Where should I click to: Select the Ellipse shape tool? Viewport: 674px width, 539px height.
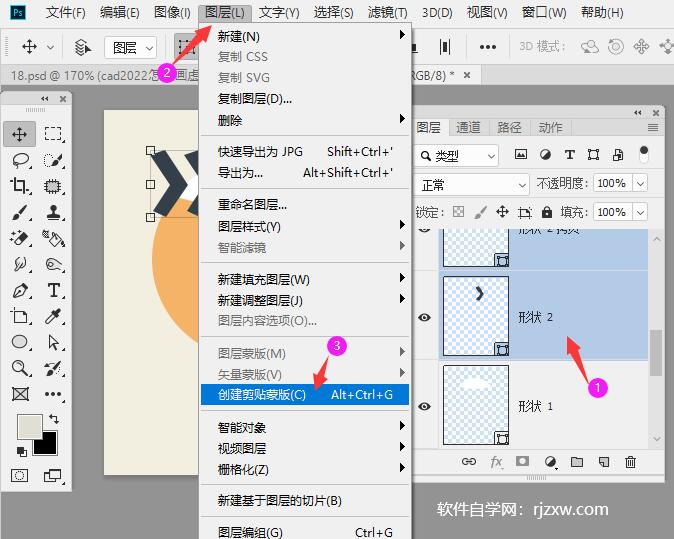(x=19, y=342)
